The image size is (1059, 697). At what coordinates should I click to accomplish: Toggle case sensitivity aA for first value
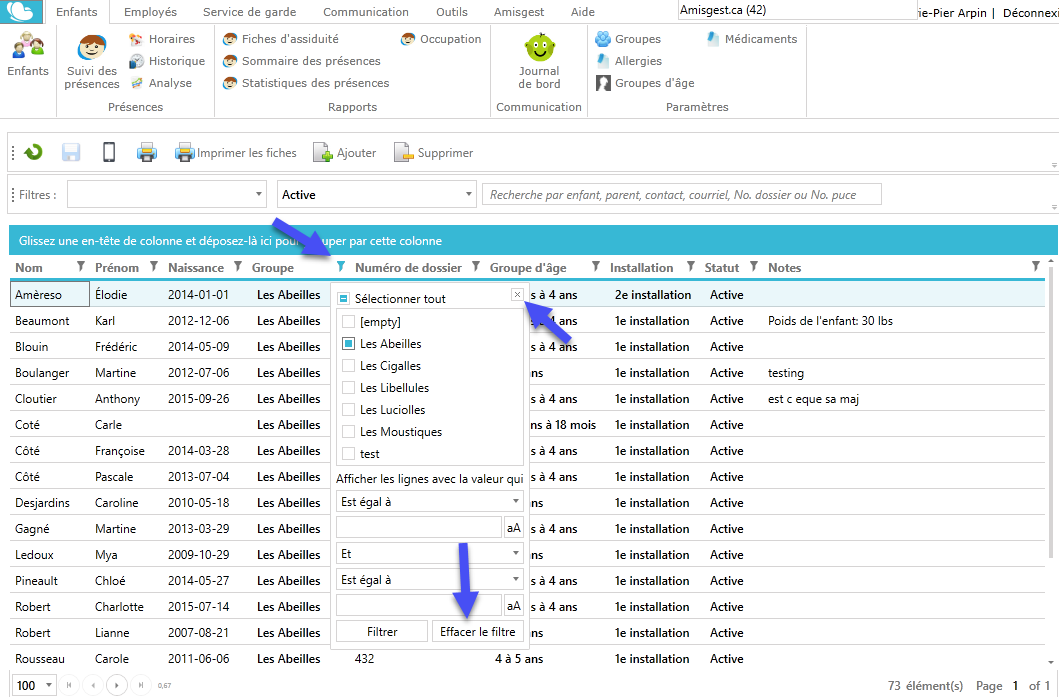coord(514,527)
